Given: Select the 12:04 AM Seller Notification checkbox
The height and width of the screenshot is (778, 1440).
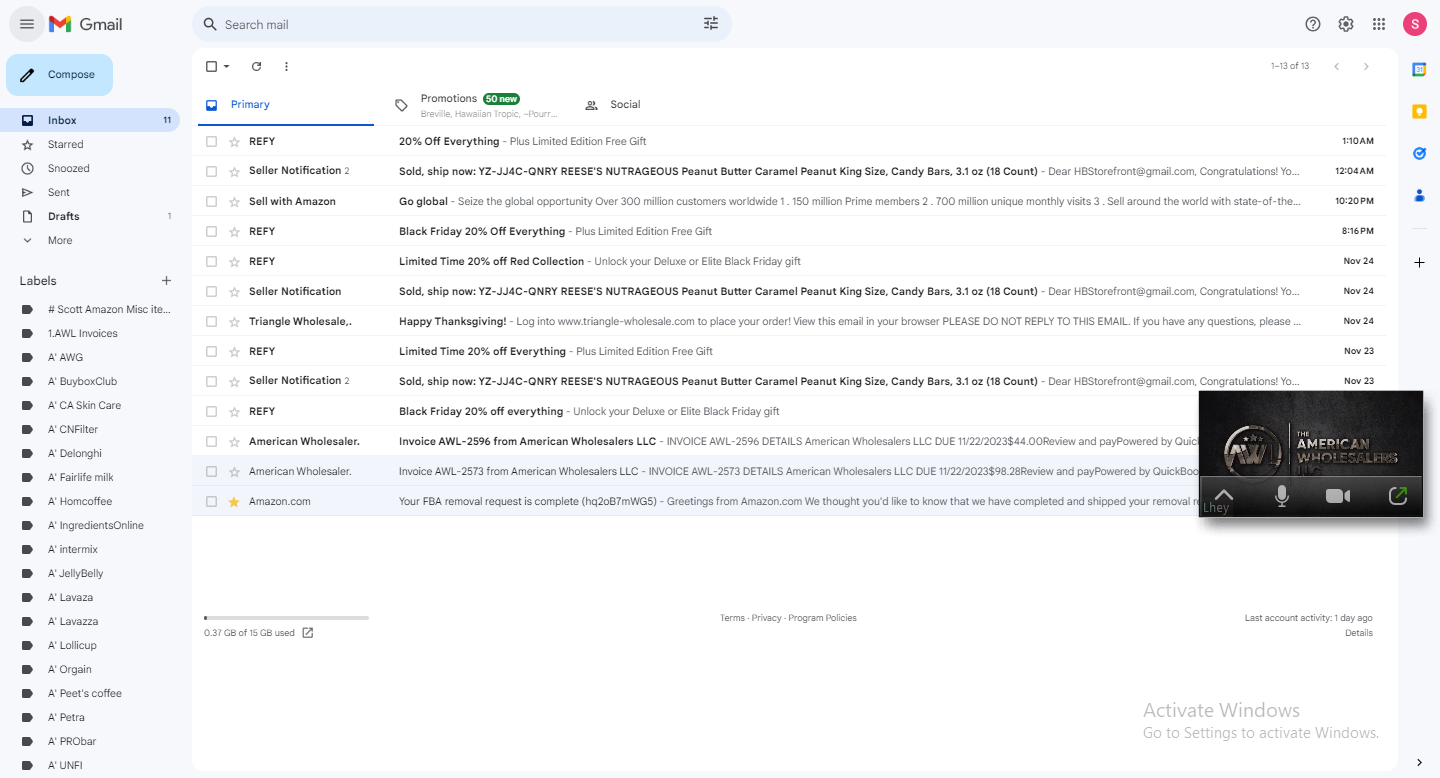Looking at the screenshot, I should click(211, 172).
